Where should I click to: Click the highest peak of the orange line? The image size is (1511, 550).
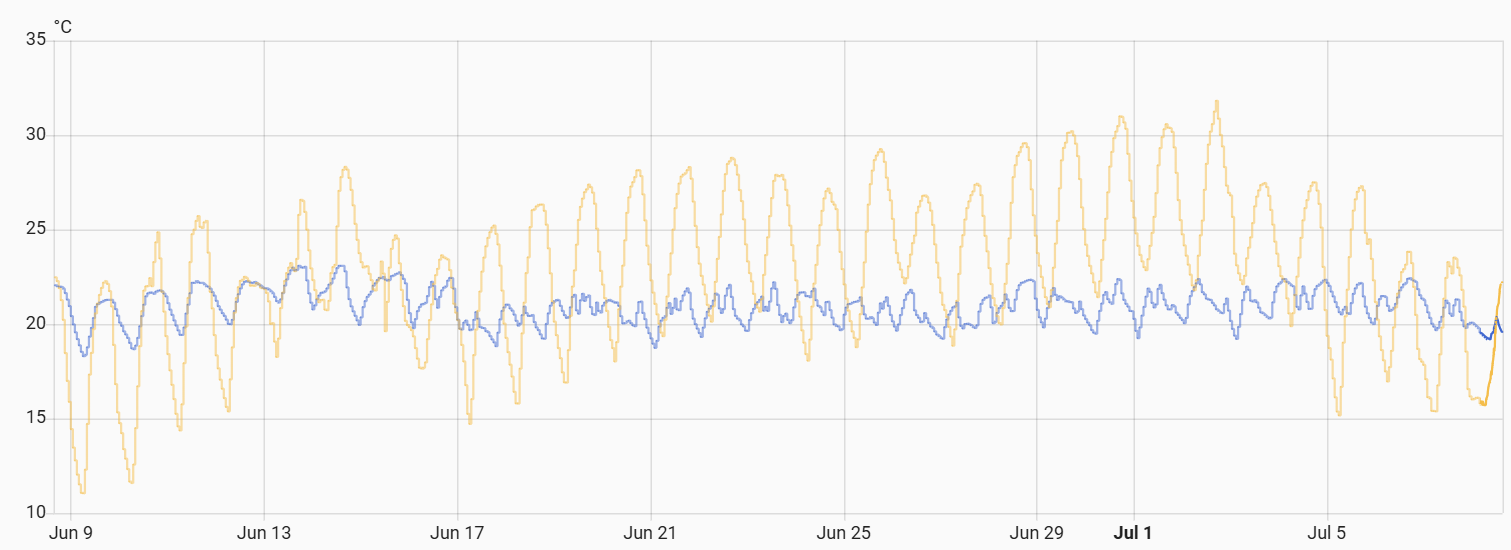pyautogui.click(x=1217, y=101)
